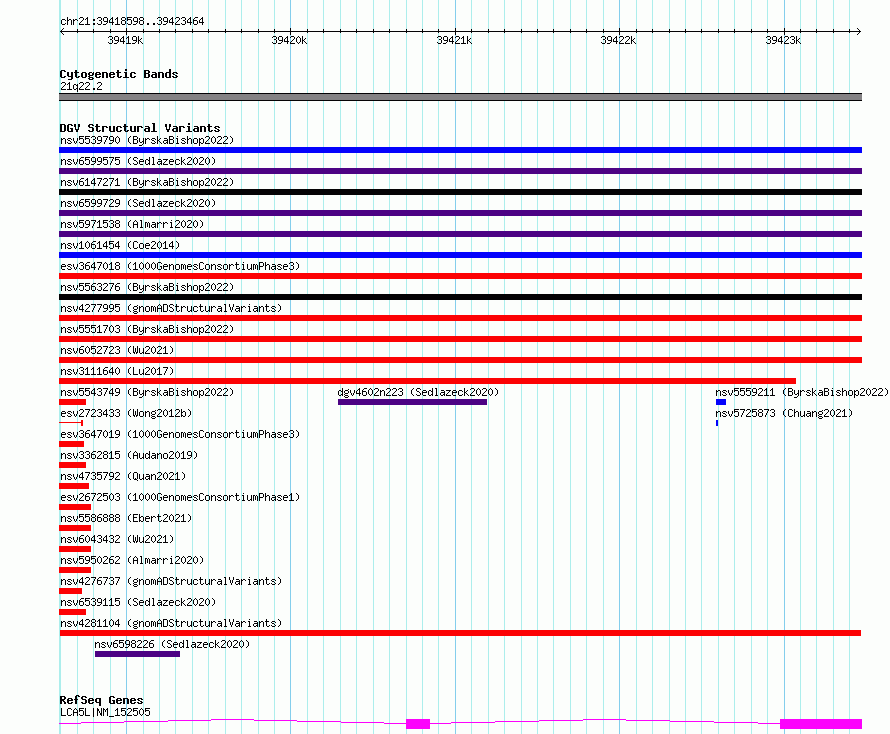Click the gray 21q22.2 cytogenetic band bar
This screenshot has height=734, width=890.
tap(460, 97)
